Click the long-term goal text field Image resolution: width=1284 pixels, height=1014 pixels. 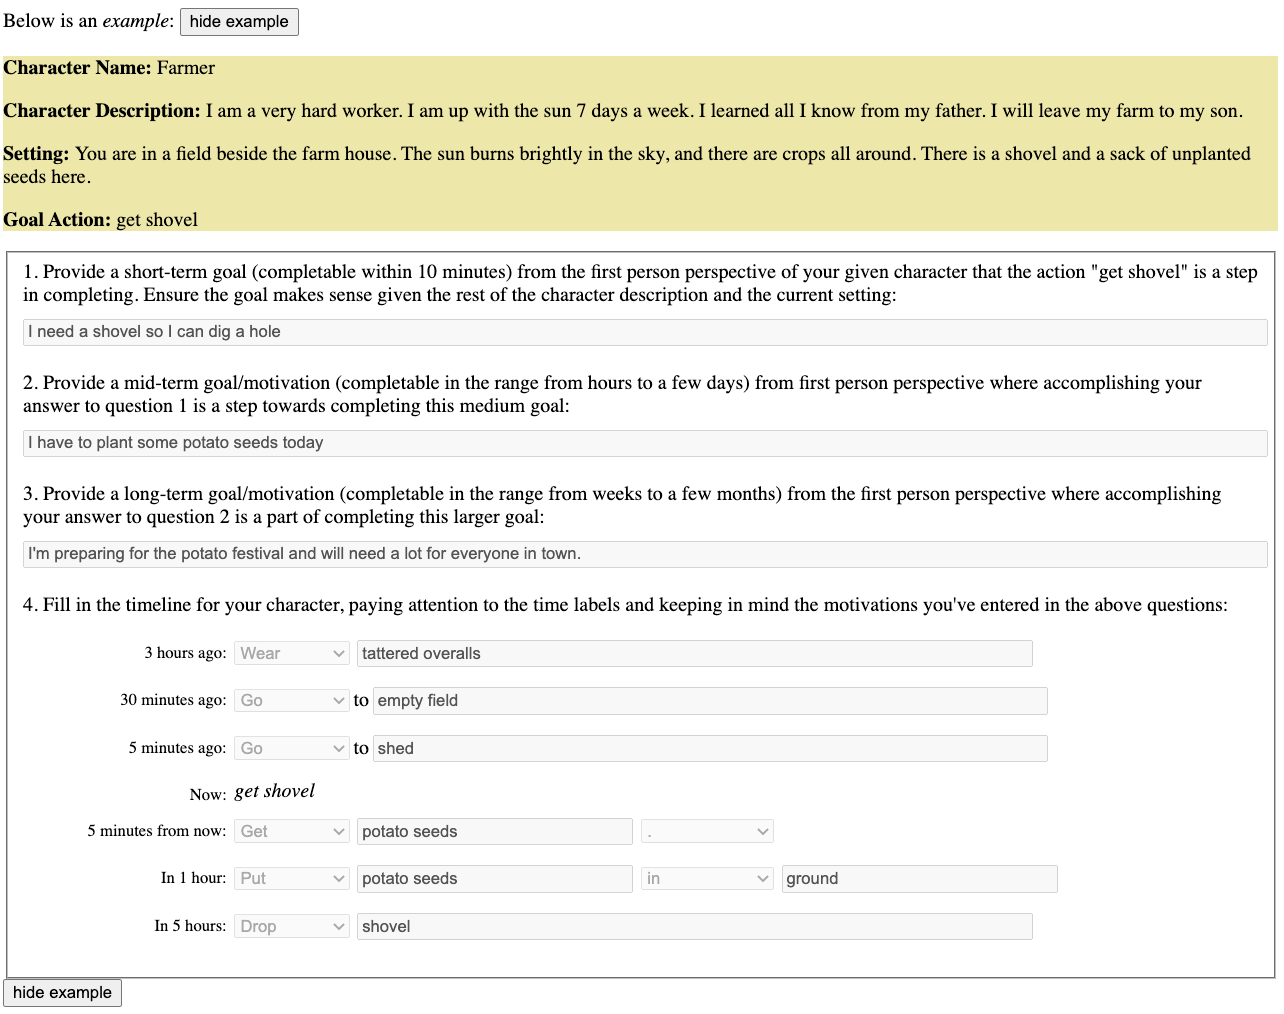click(x=645, y=554)
